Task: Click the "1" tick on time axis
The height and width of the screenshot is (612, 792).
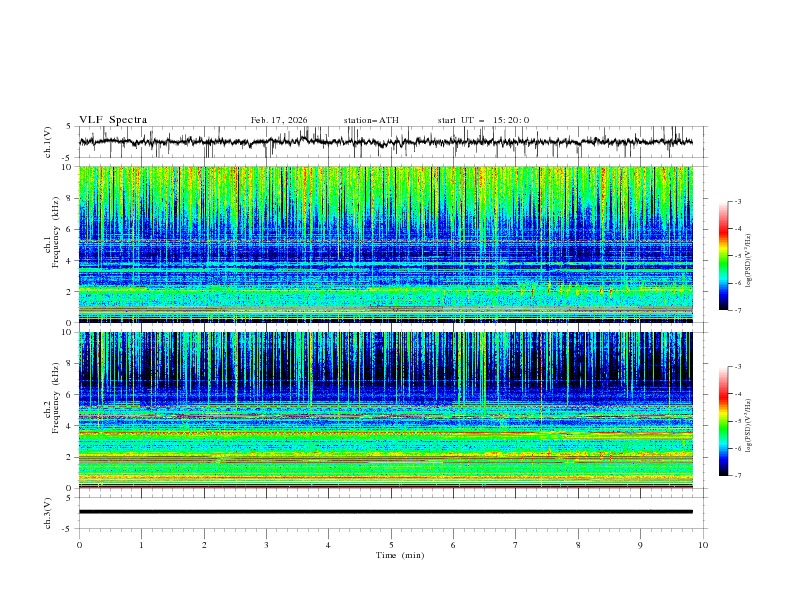Action: click(x=141, y=545)
